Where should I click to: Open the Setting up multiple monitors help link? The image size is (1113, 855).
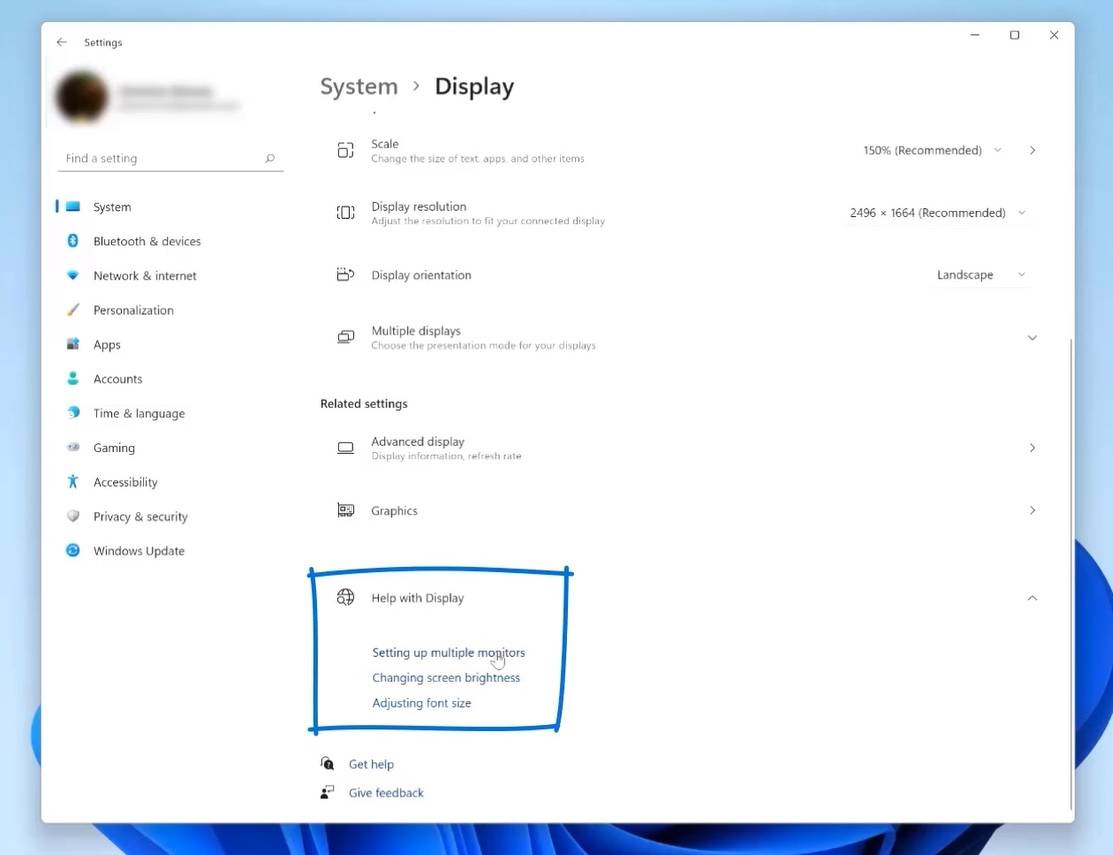click(x=448, y=652)
